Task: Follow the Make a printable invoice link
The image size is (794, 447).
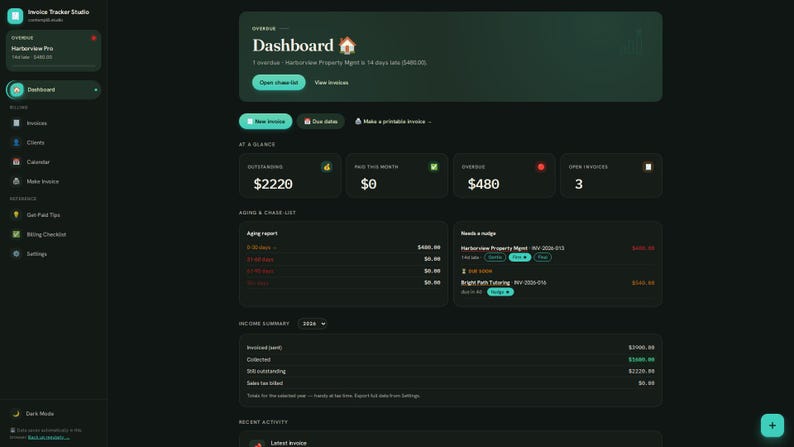Action: (x=393, y=121)
